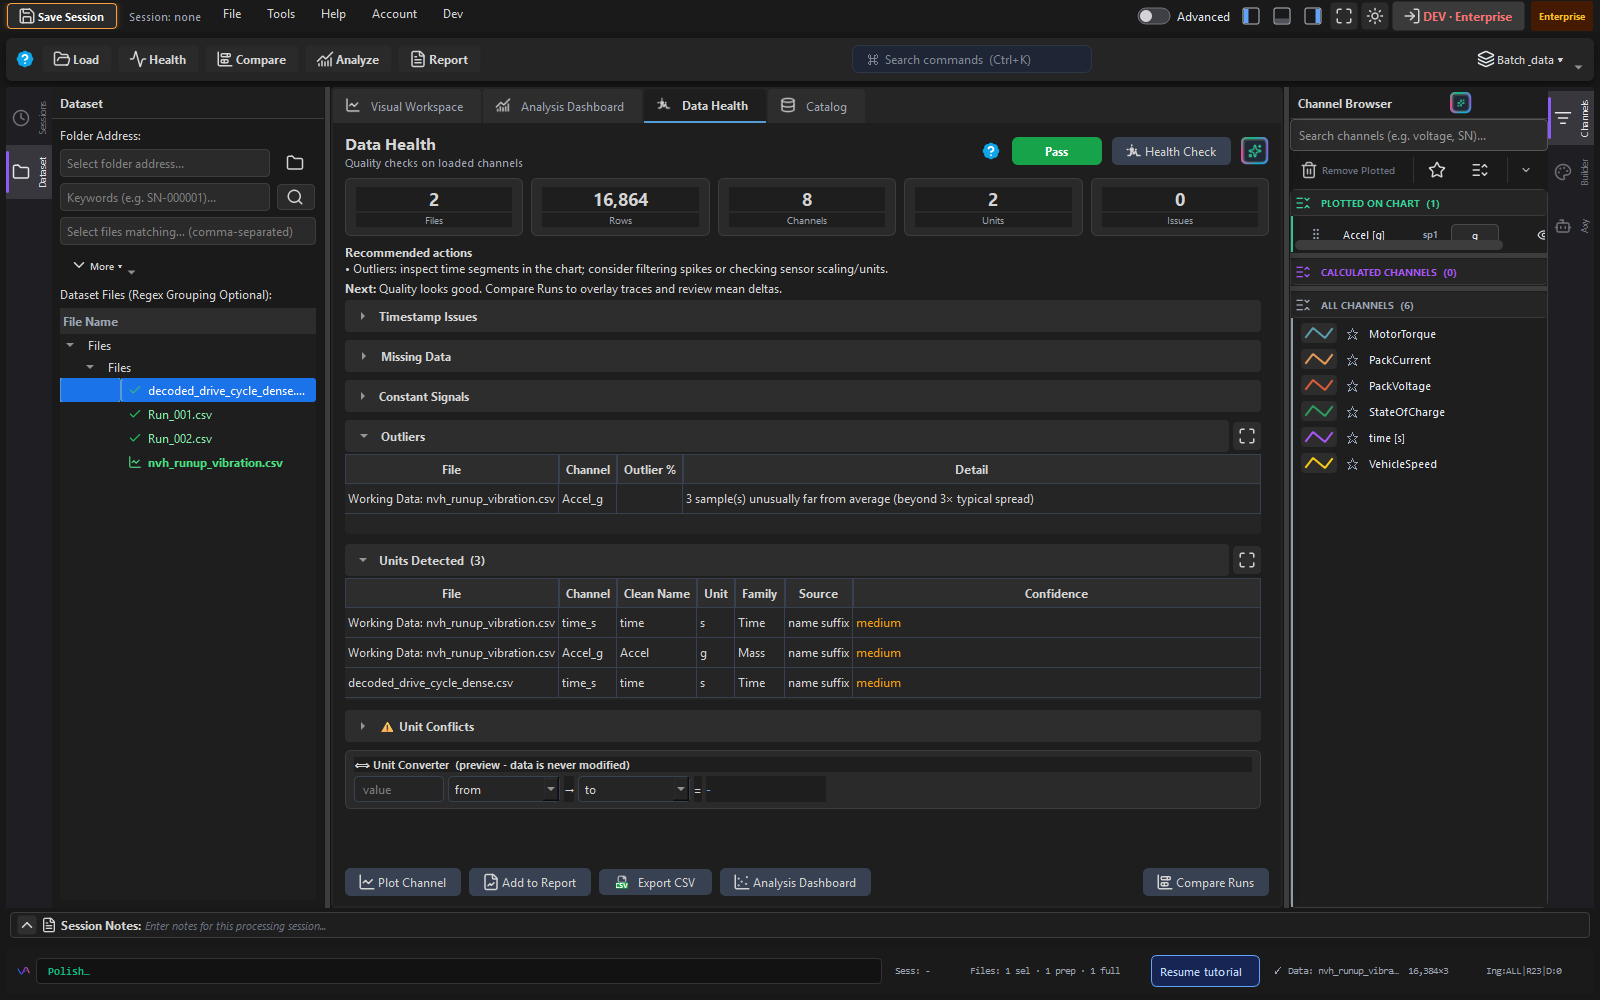Open the Tools menu
The width and height of the screenshot is (1600, 1000).
point(281,14)
